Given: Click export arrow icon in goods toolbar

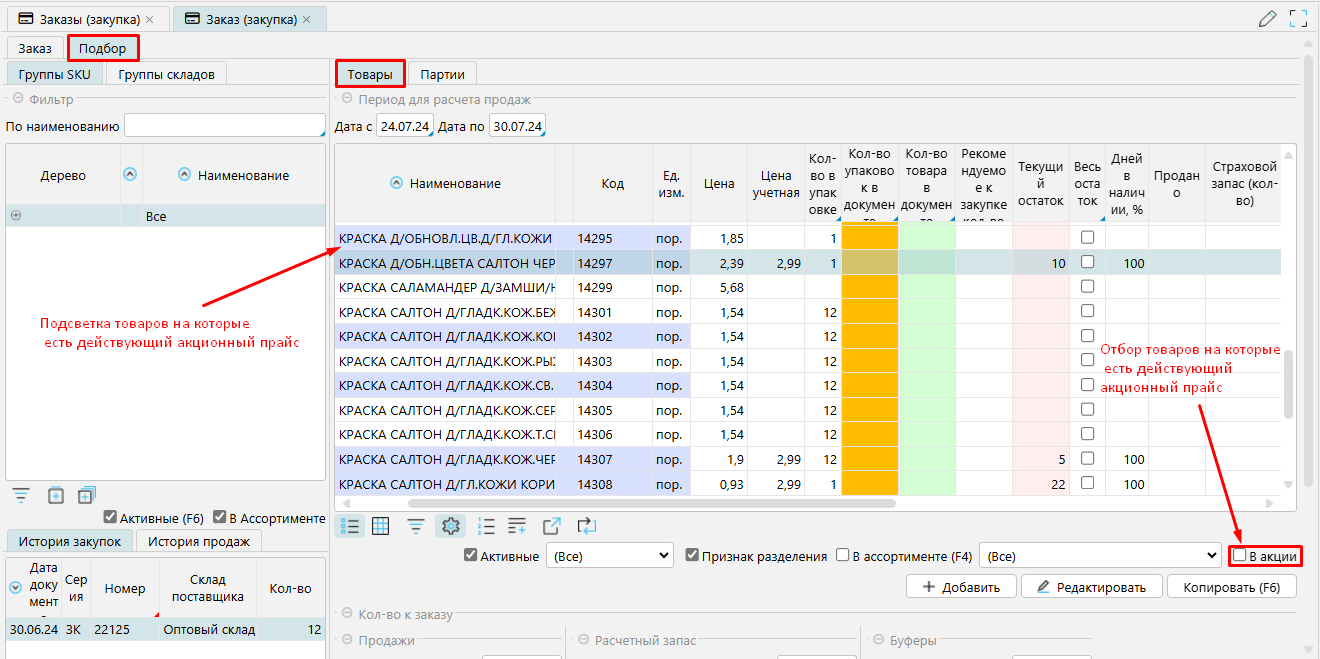Looking at the screenshot, I should point(552,526).
